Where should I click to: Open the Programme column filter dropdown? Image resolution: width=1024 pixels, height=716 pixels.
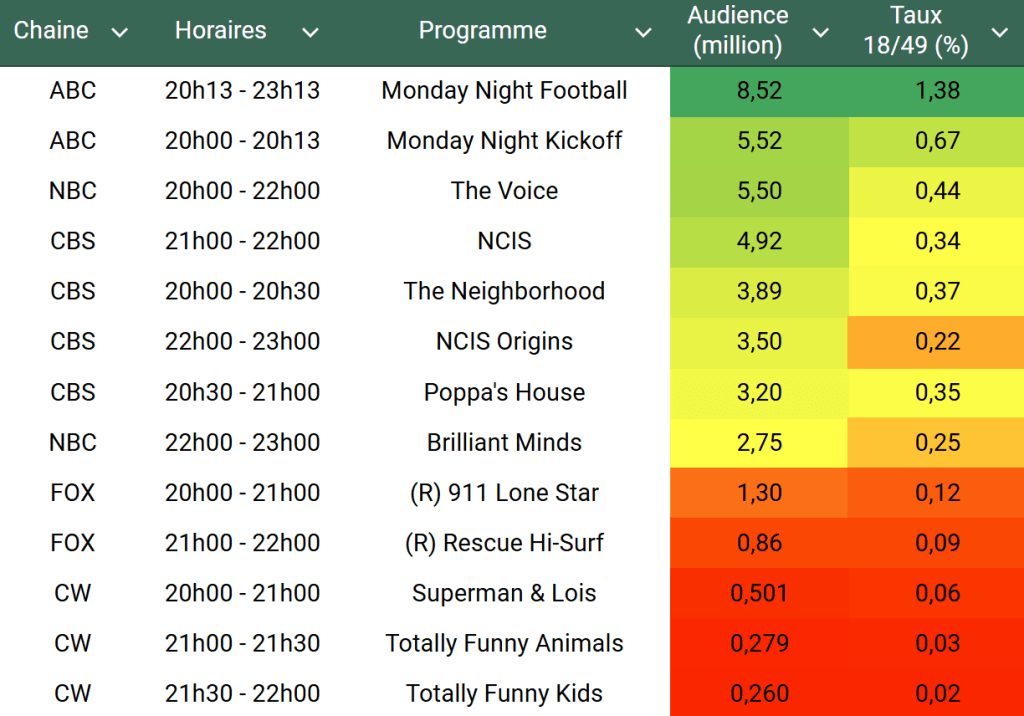644,33
